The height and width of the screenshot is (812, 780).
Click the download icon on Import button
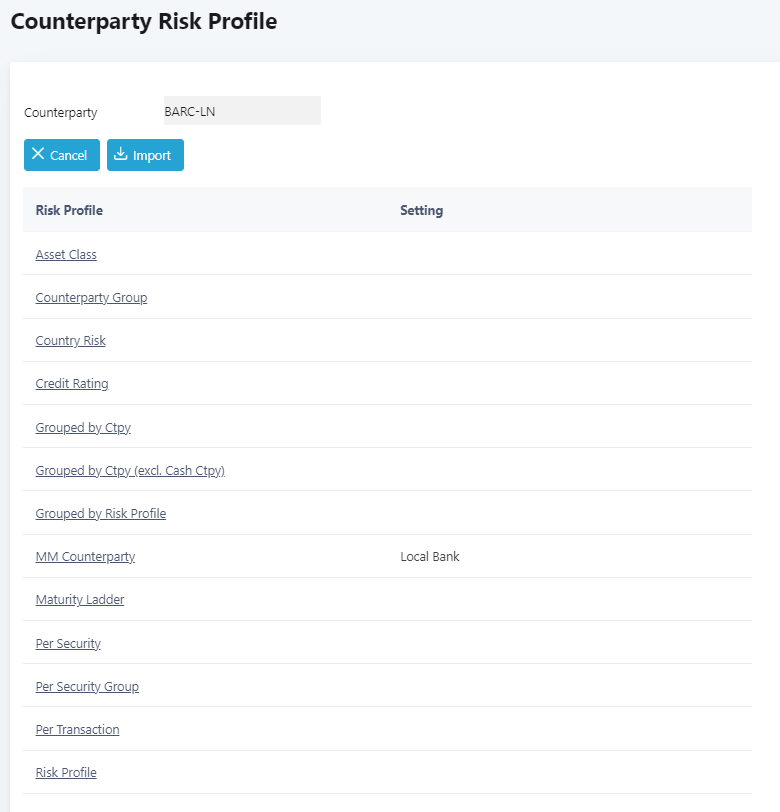click(120, 154)
